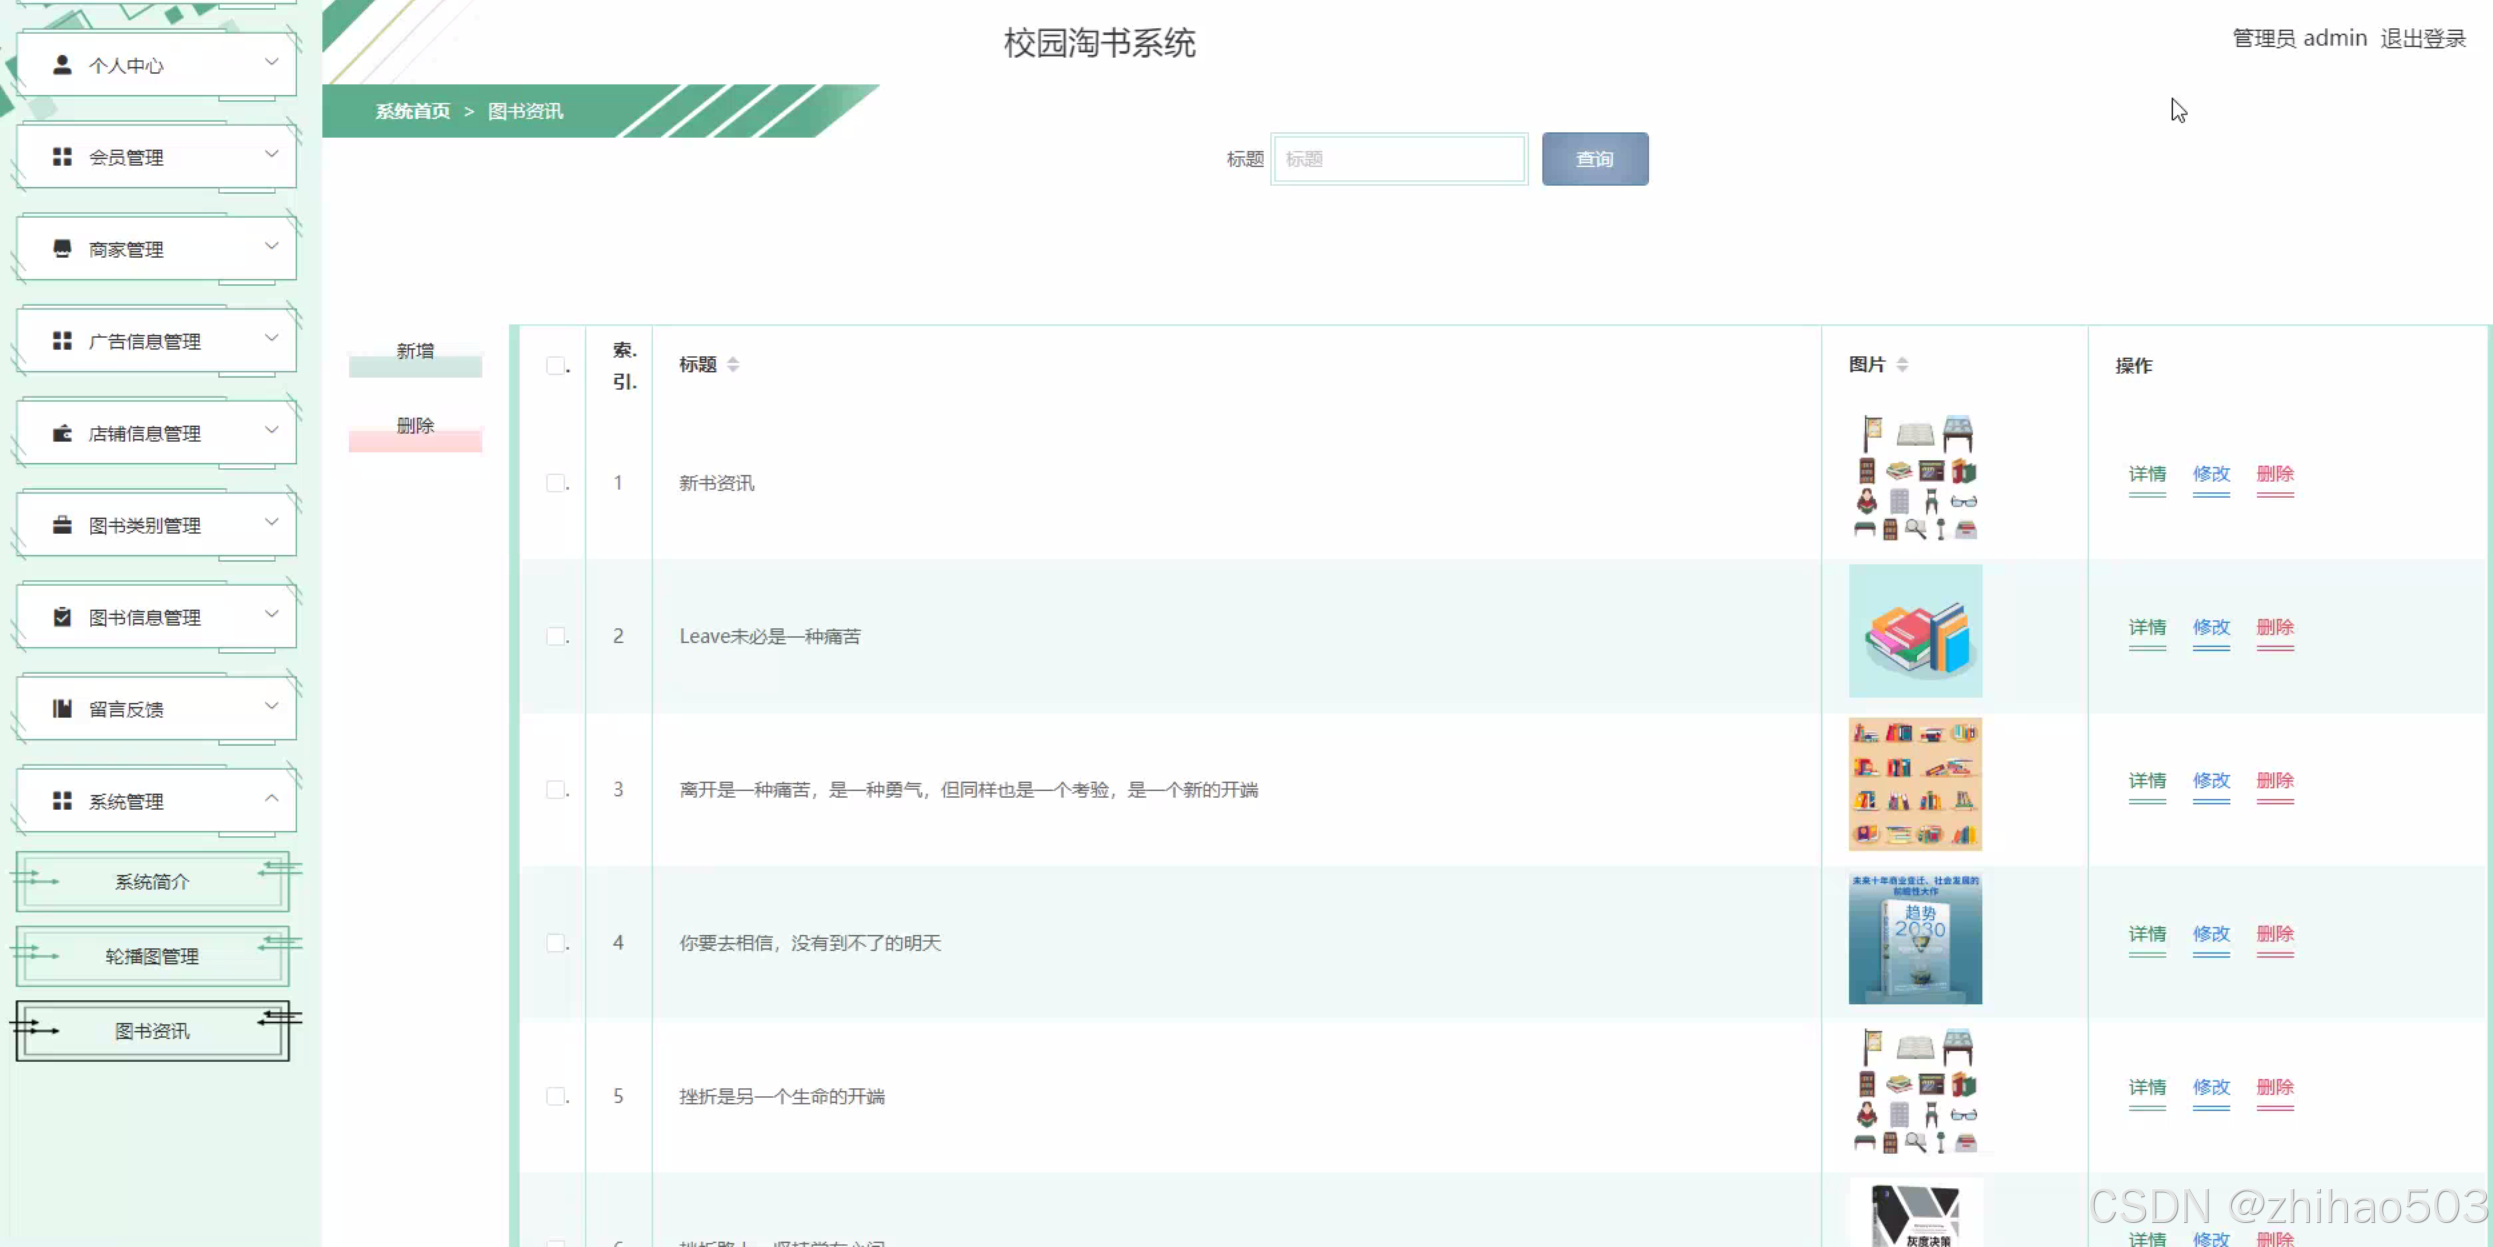Viewport: 2493px width, 1247px height.
Task: Open 系统简介 submenu item
Action: click(x=152, y=881)
